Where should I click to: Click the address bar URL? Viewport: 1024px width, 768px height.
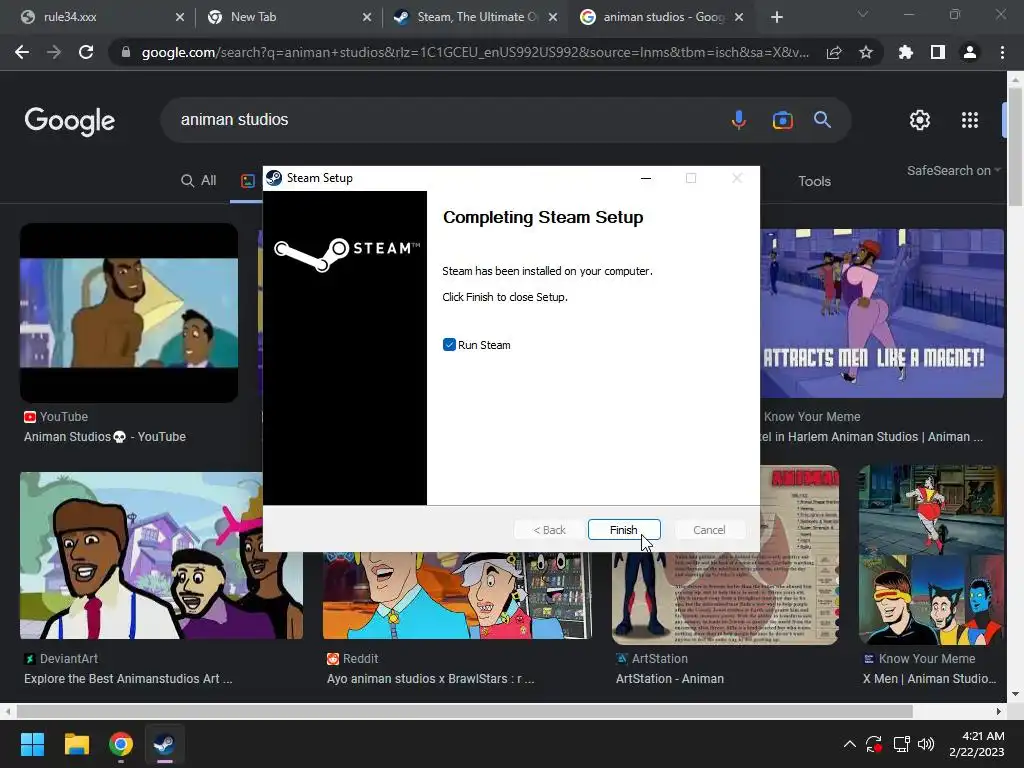(475, 52)
